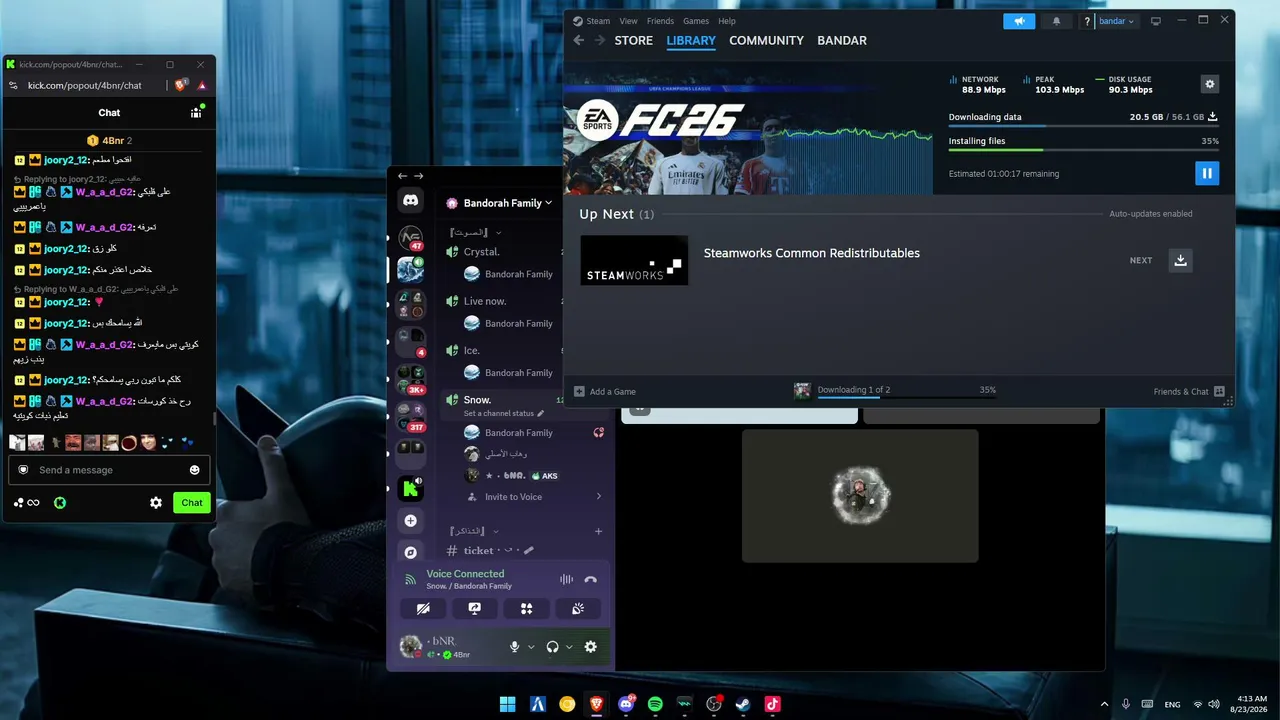Open TikTok from the taskbar
This screenshot has height=720, width=1280.
(x=772, y=704)
